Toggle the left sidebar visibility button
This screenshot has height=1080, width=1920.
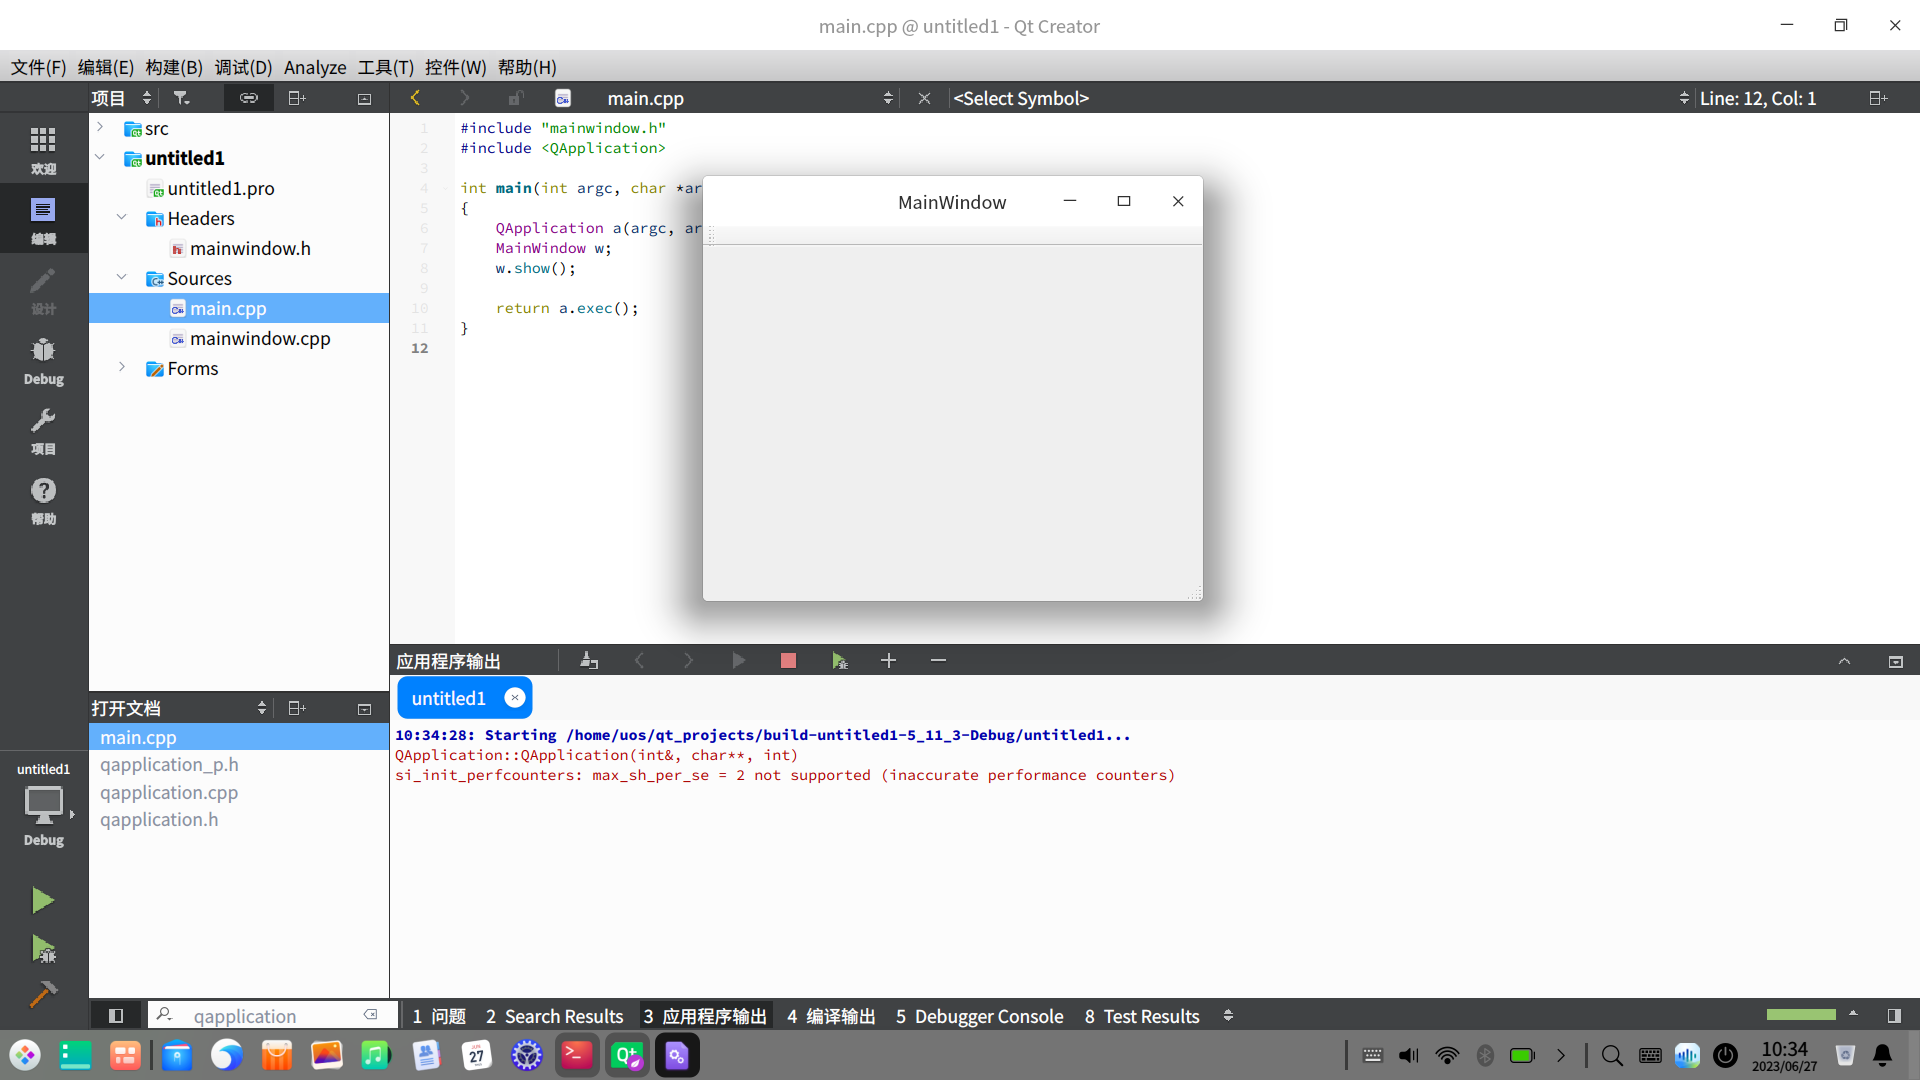coord(116,1016)
